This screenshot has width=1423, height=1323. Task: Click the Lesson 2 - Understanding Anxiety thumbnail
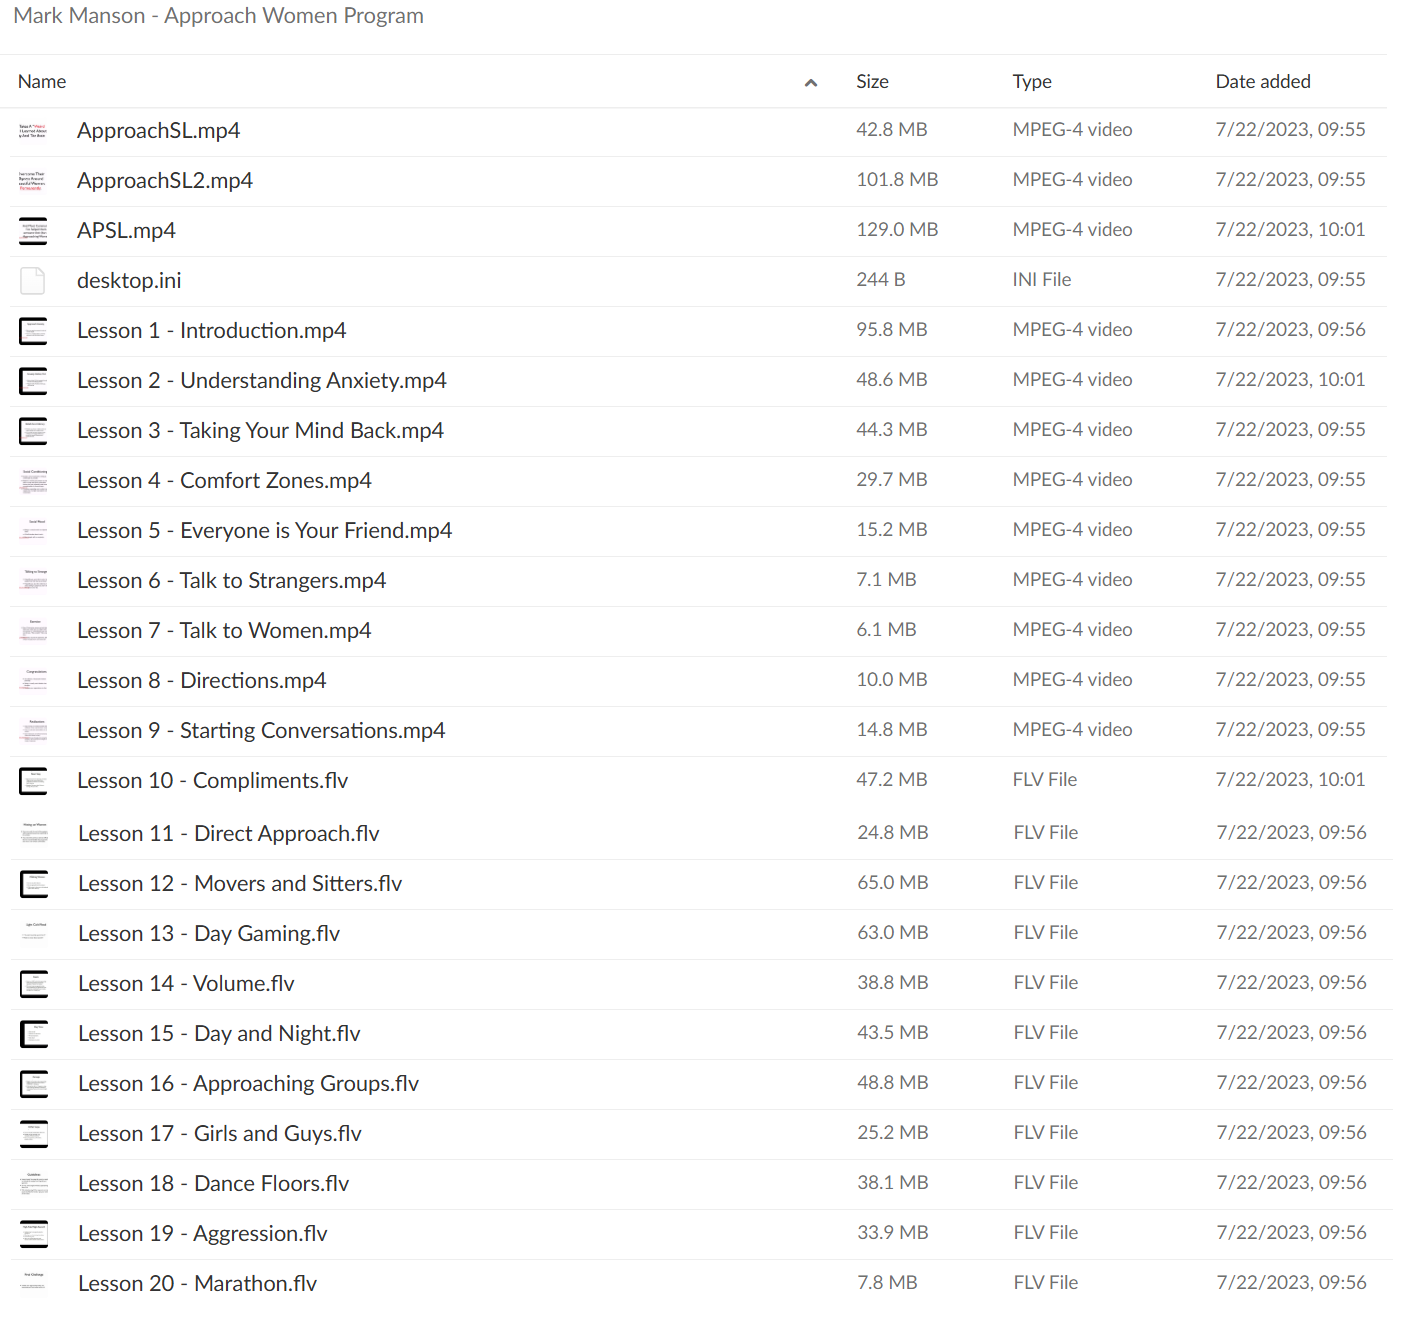33,381
